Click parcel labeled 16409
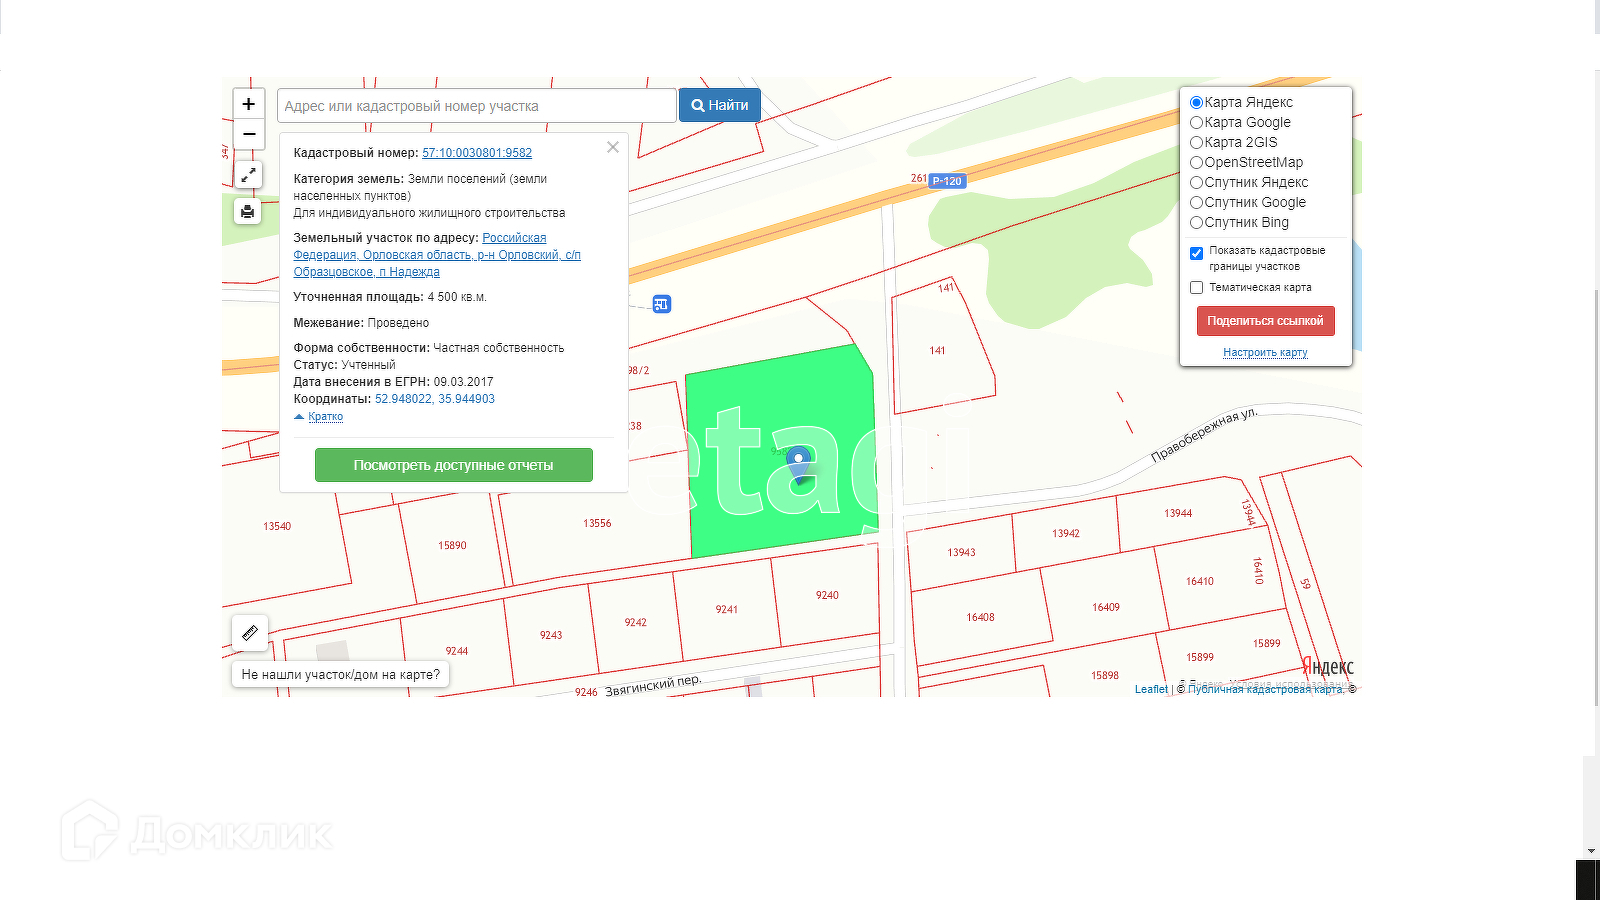 point(1106,607)
